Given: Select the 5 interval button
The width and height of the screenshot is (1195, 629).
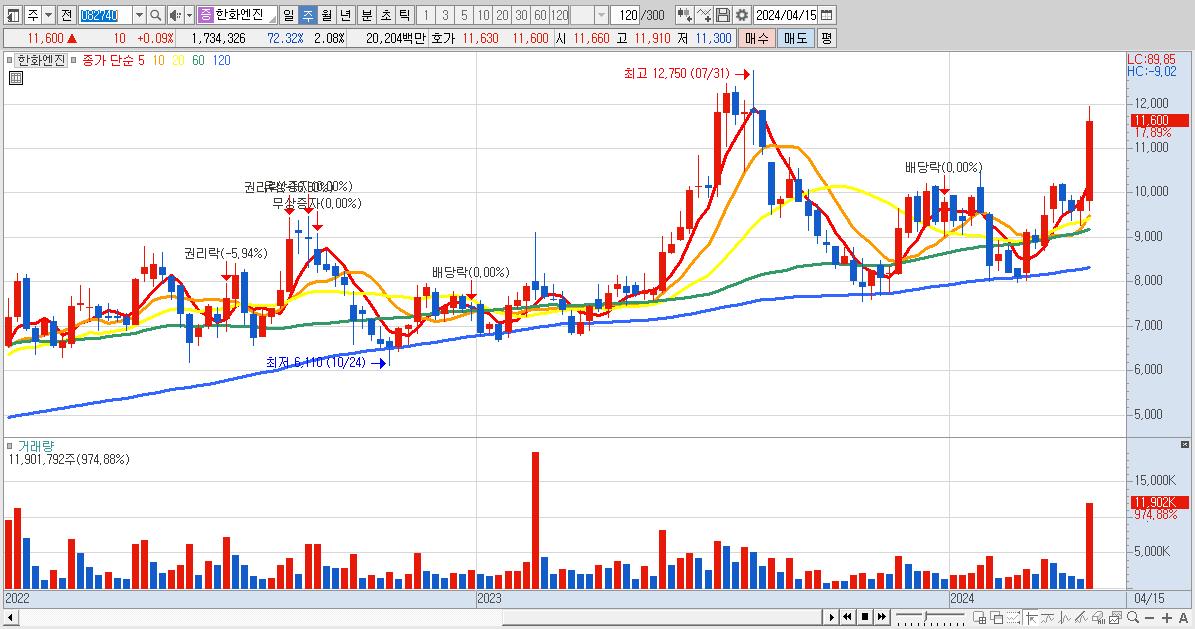Looking at the screenshot, I should click(464, 14).
